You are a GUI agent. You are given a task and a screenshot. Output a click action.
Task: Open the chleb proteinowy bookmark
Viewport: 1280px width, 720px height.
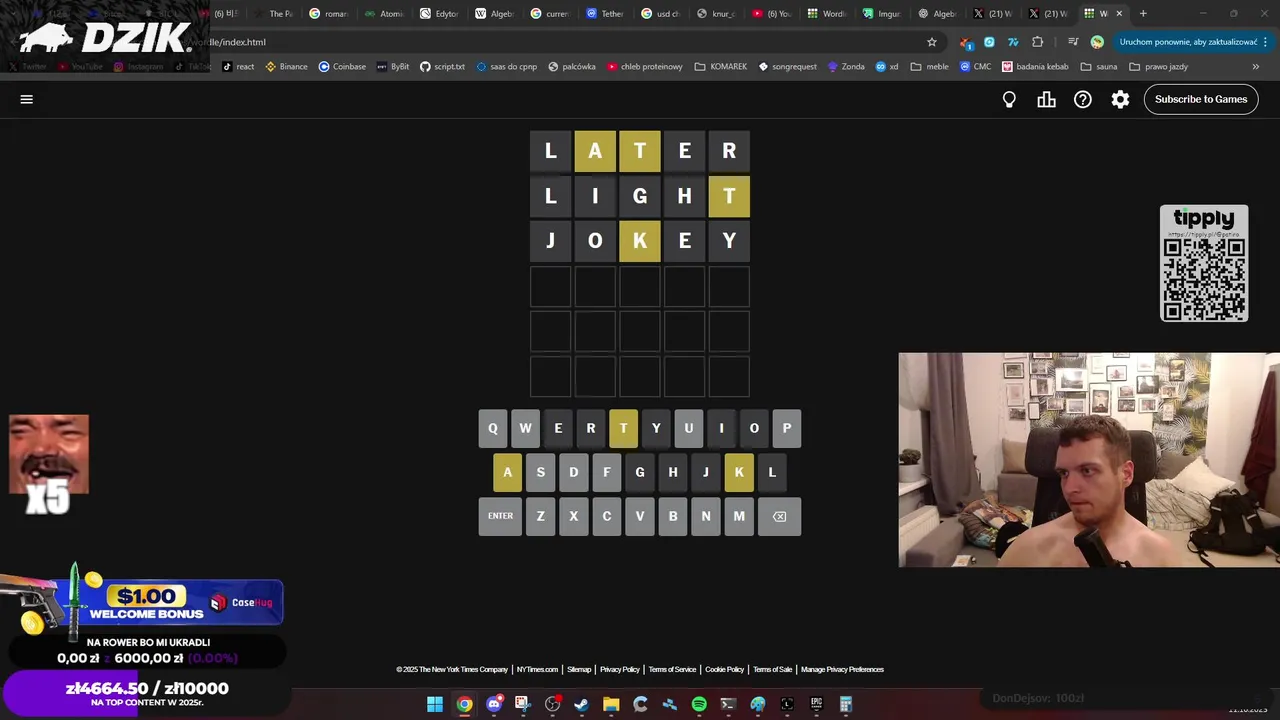point(644,66)
